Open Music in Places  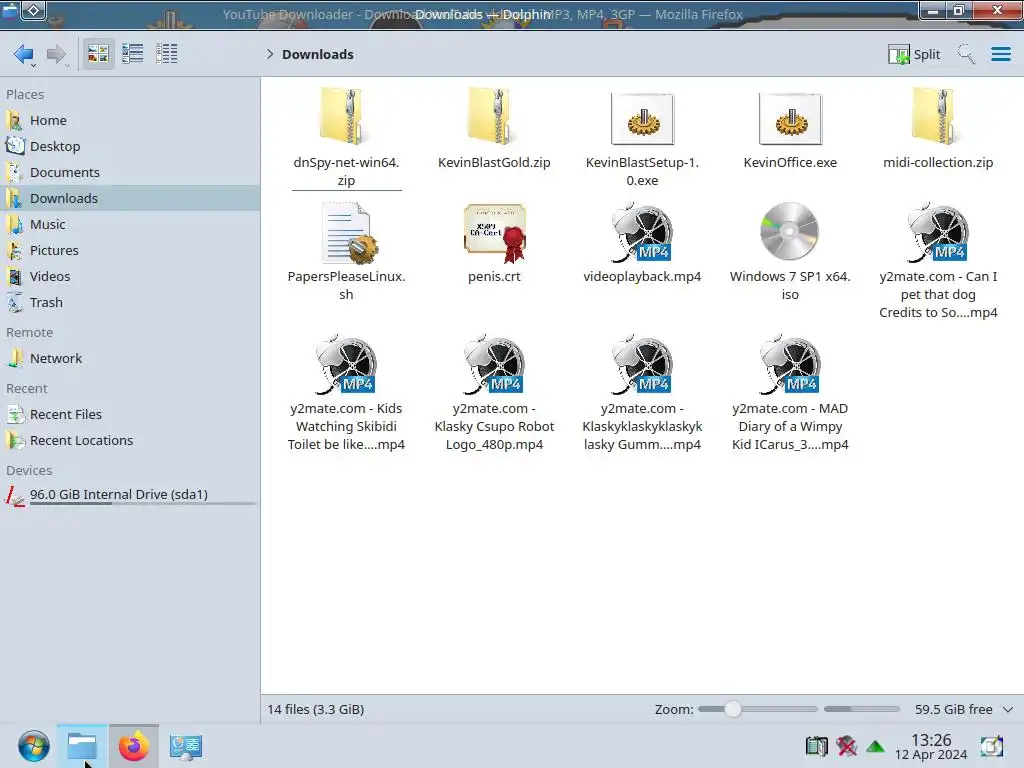coord(131,224)
